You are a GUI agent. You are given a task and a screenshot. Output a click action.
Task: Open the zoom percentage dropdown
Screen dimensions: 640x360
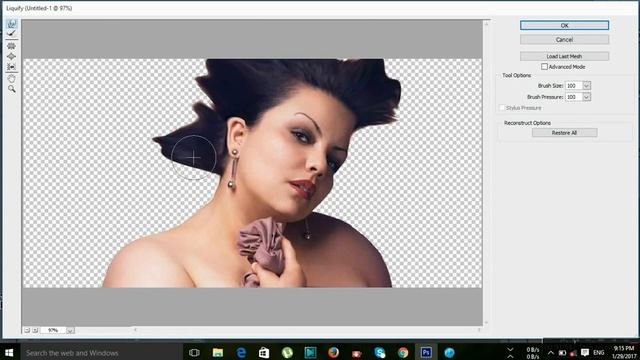(70, 330)
